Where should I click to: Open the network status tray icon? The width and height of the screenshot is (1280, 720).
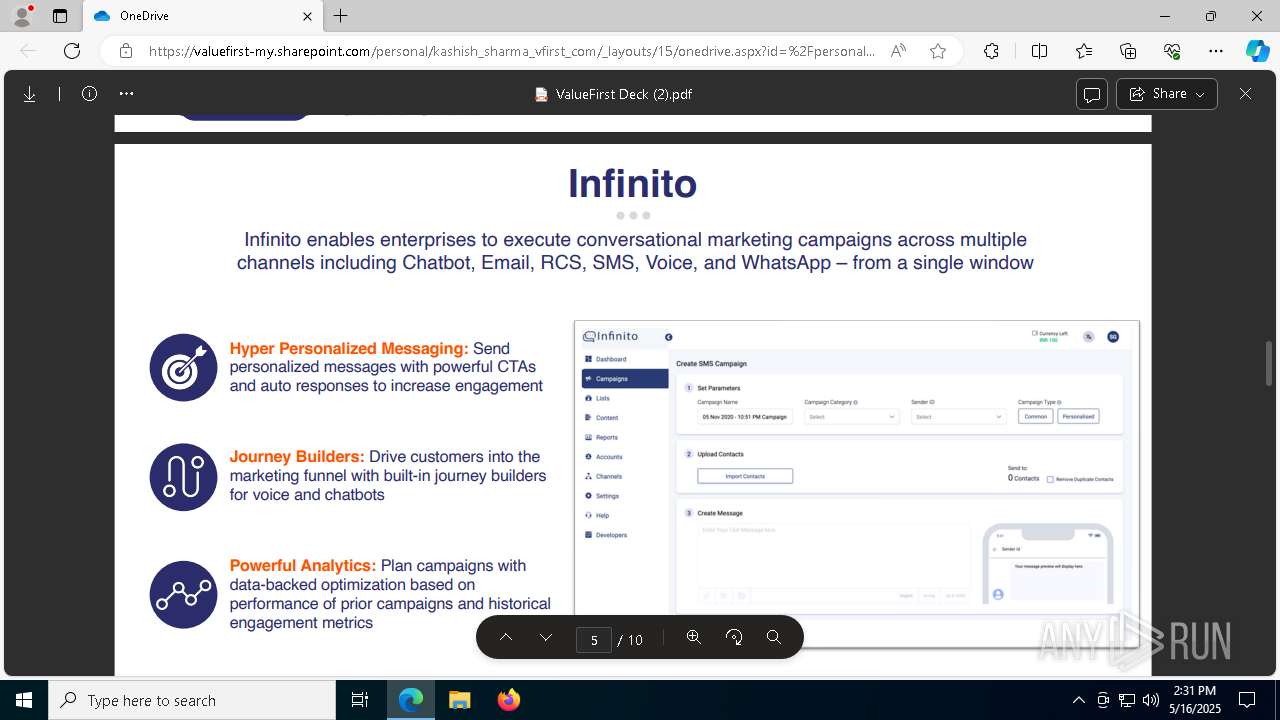1126,700
